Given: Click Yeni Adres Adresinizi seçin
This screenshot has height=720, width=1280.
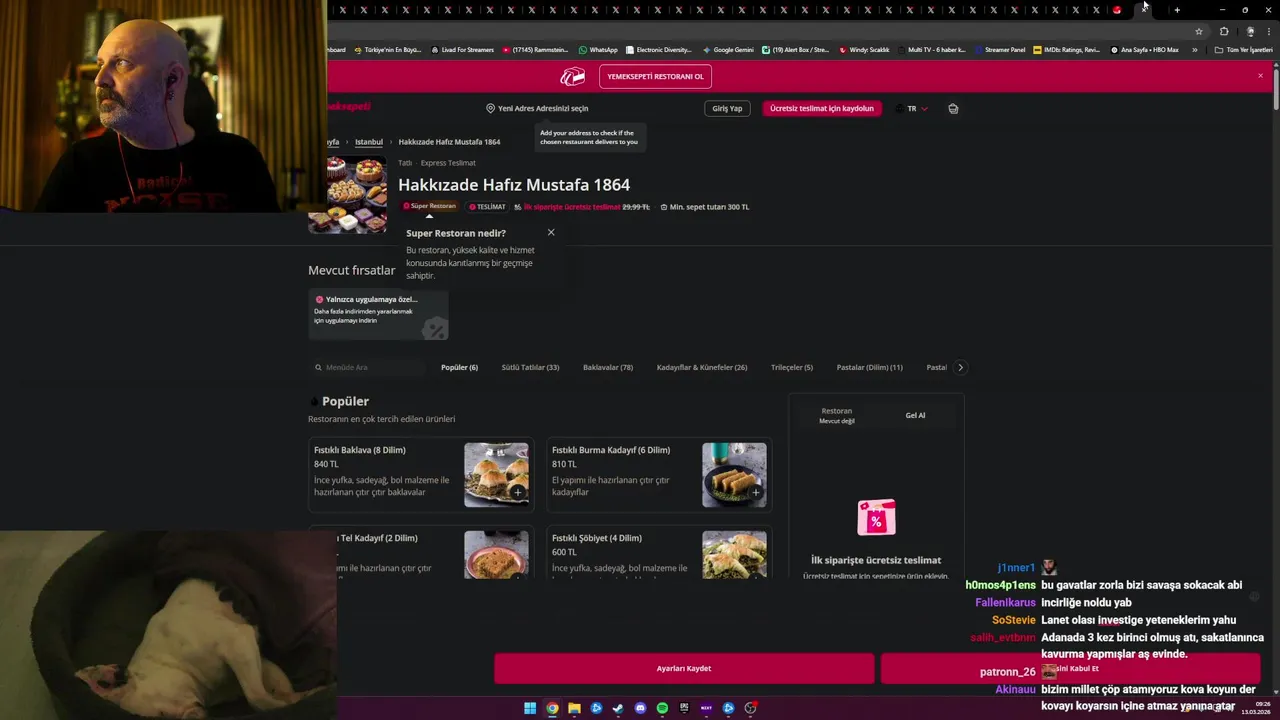Looking at the screenshot, I should (543, 108).
